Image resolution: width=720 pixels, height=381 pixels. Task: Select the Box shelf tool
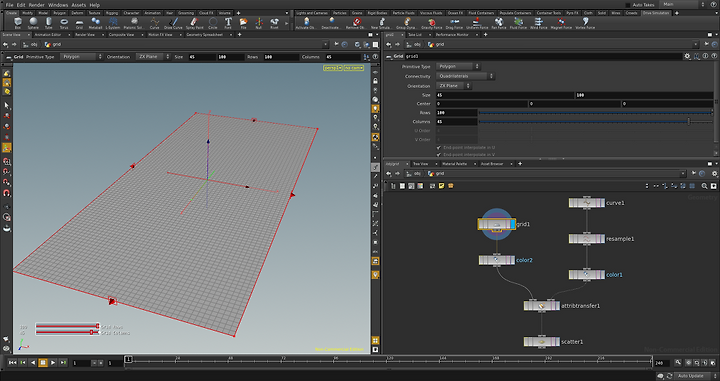18,22
